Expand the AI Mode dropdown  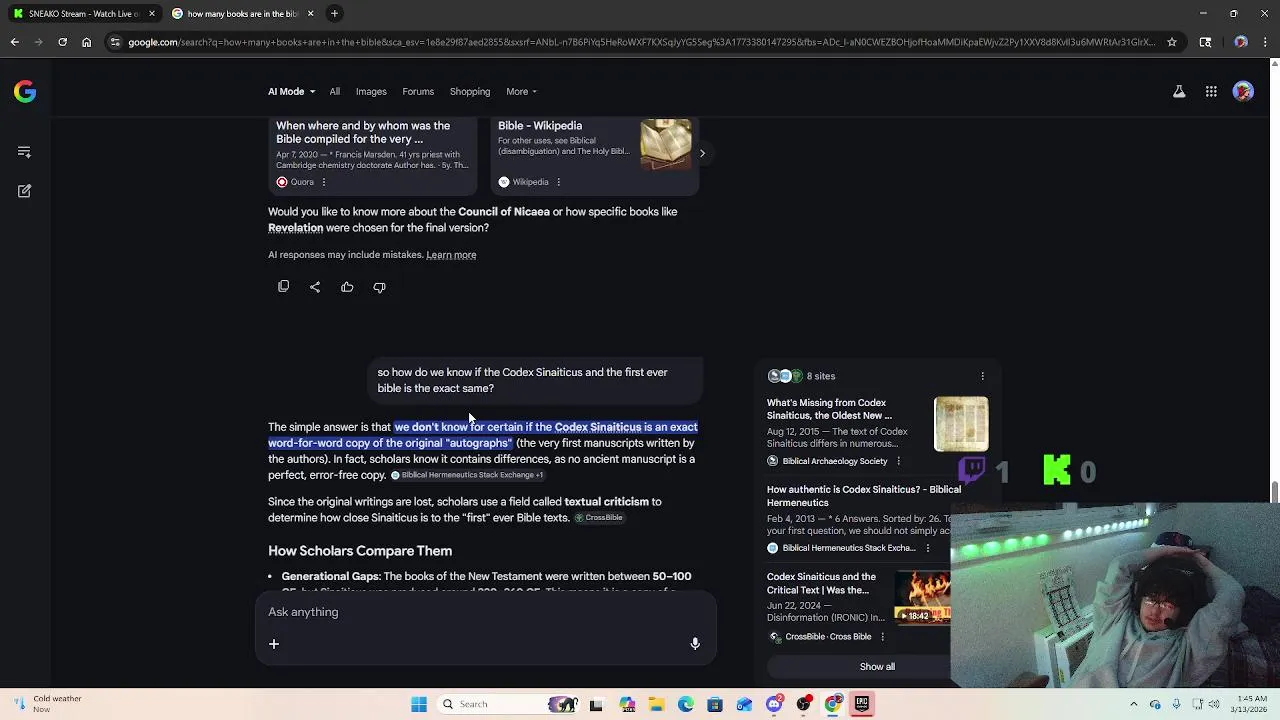click(291, 92)
